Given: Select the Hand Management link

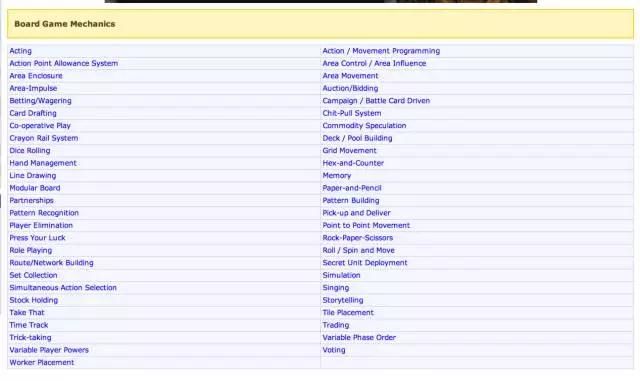Looking at the screenshot, I should coord(43,163).
